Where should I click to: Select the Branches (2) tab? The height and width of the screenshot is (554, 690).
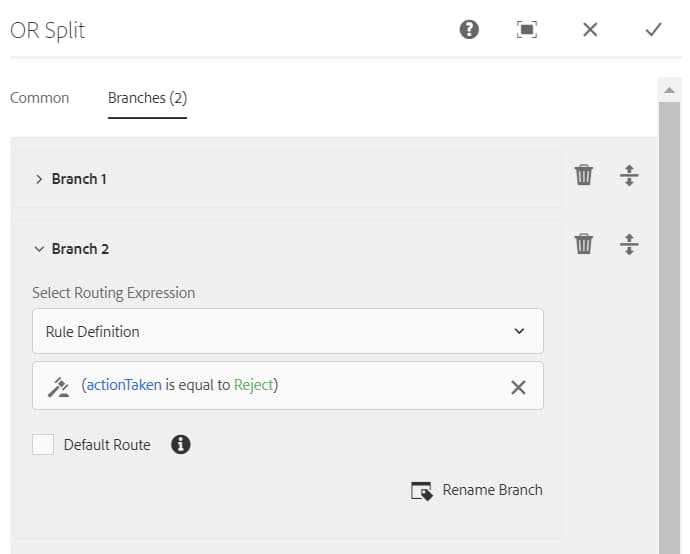[147, 98]
